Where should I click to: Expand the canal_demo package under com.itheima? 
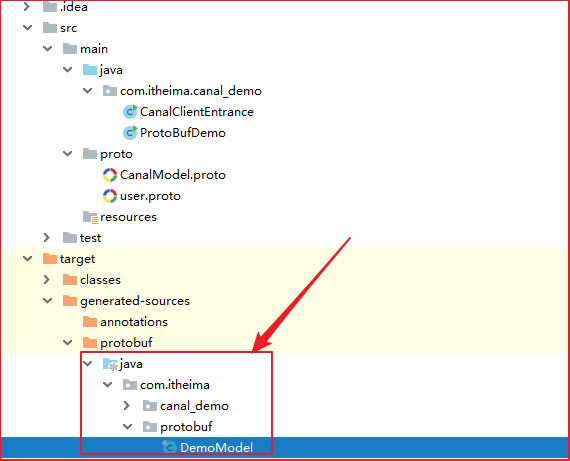pyautogui.click(x=127, y=406)
